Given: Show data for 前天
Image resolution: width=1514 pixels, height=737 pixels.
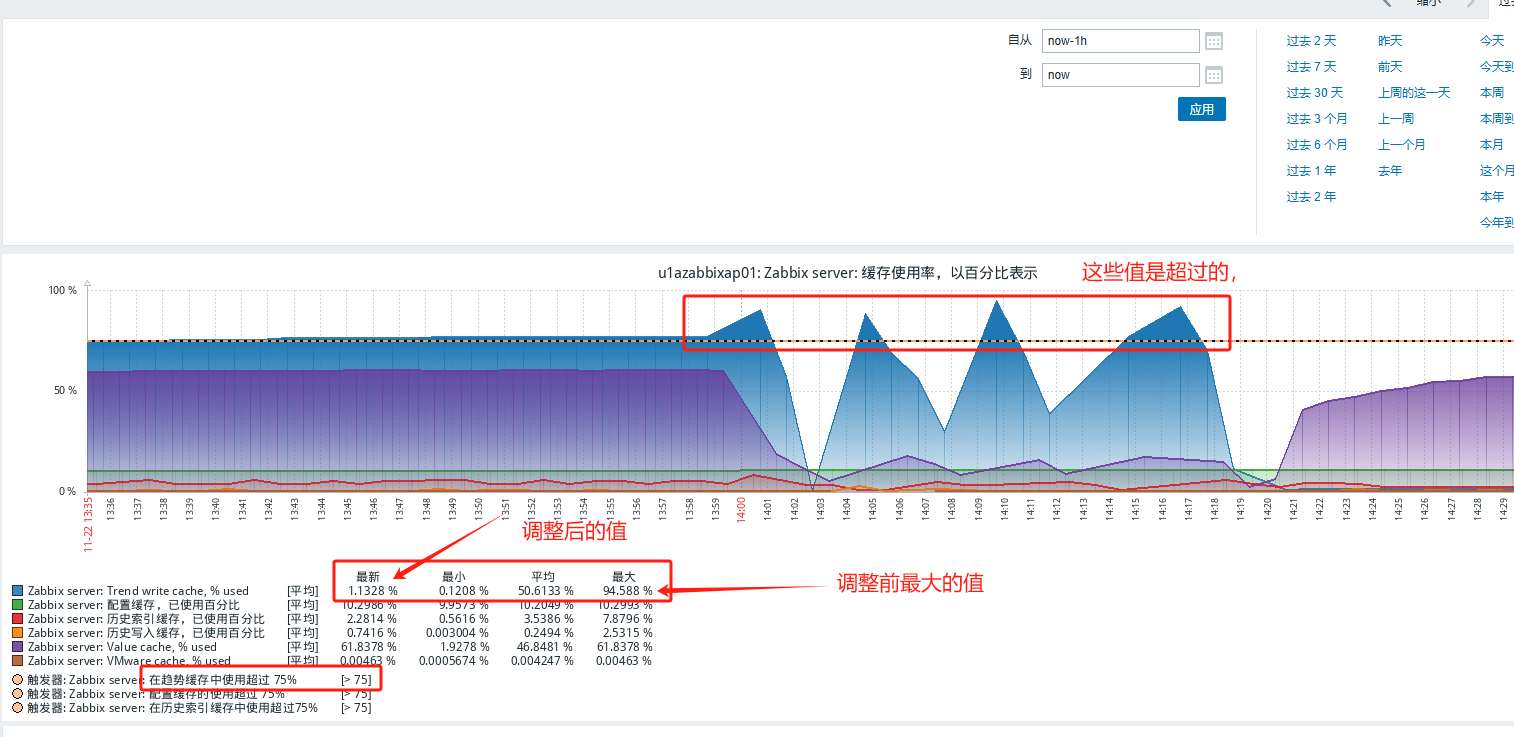Looking at the screenshot, I should (1390, 67).
